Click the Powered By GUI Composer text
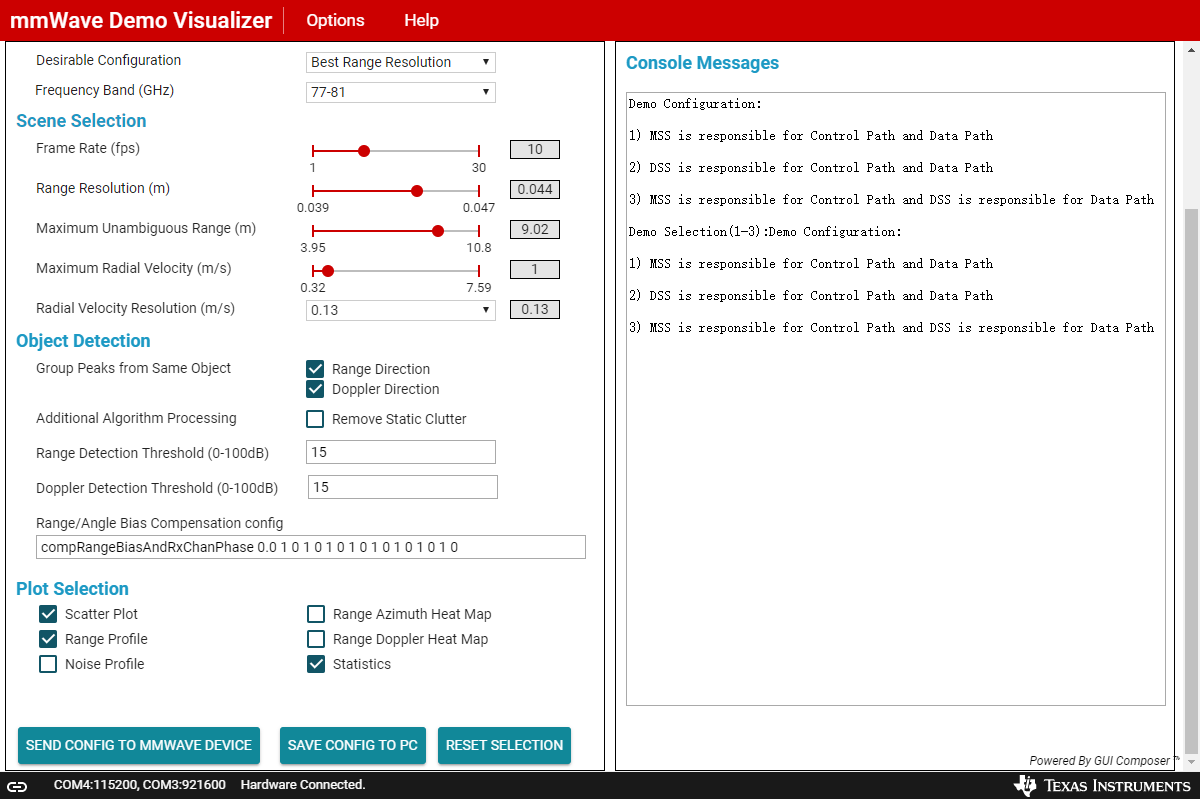Viewport: 1200px width, 799px height. click(x=1105, y=761)
